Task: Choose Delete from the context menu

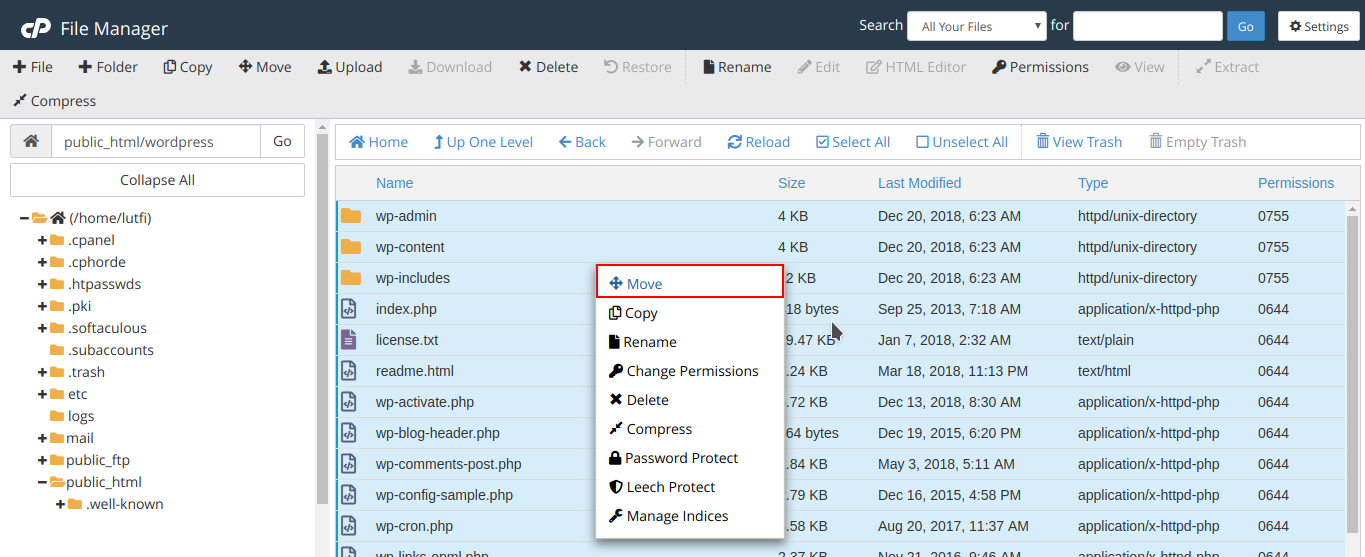Action: pyautogui.click(x=689, y=400)
